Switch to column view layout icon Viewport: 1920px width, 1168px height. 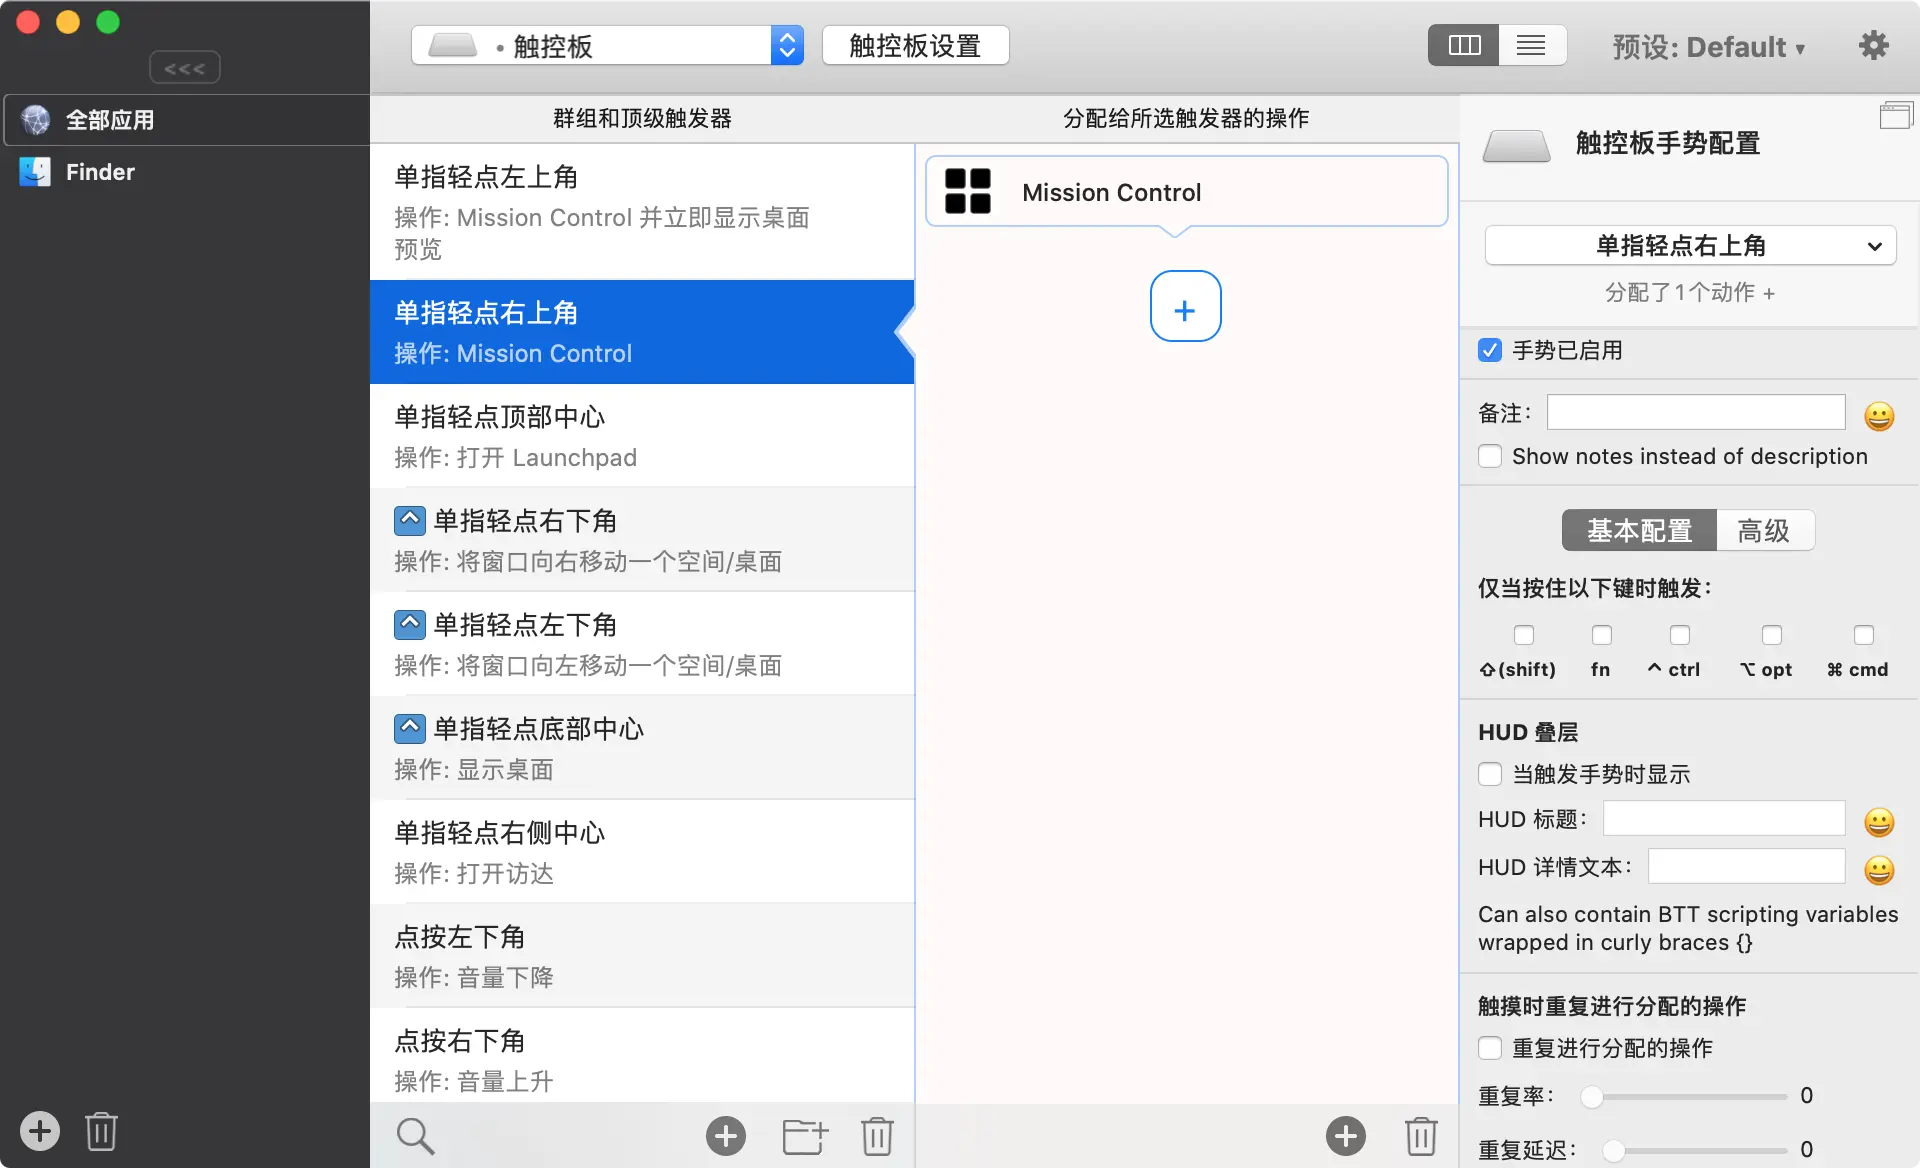(x=1464, y=46)
